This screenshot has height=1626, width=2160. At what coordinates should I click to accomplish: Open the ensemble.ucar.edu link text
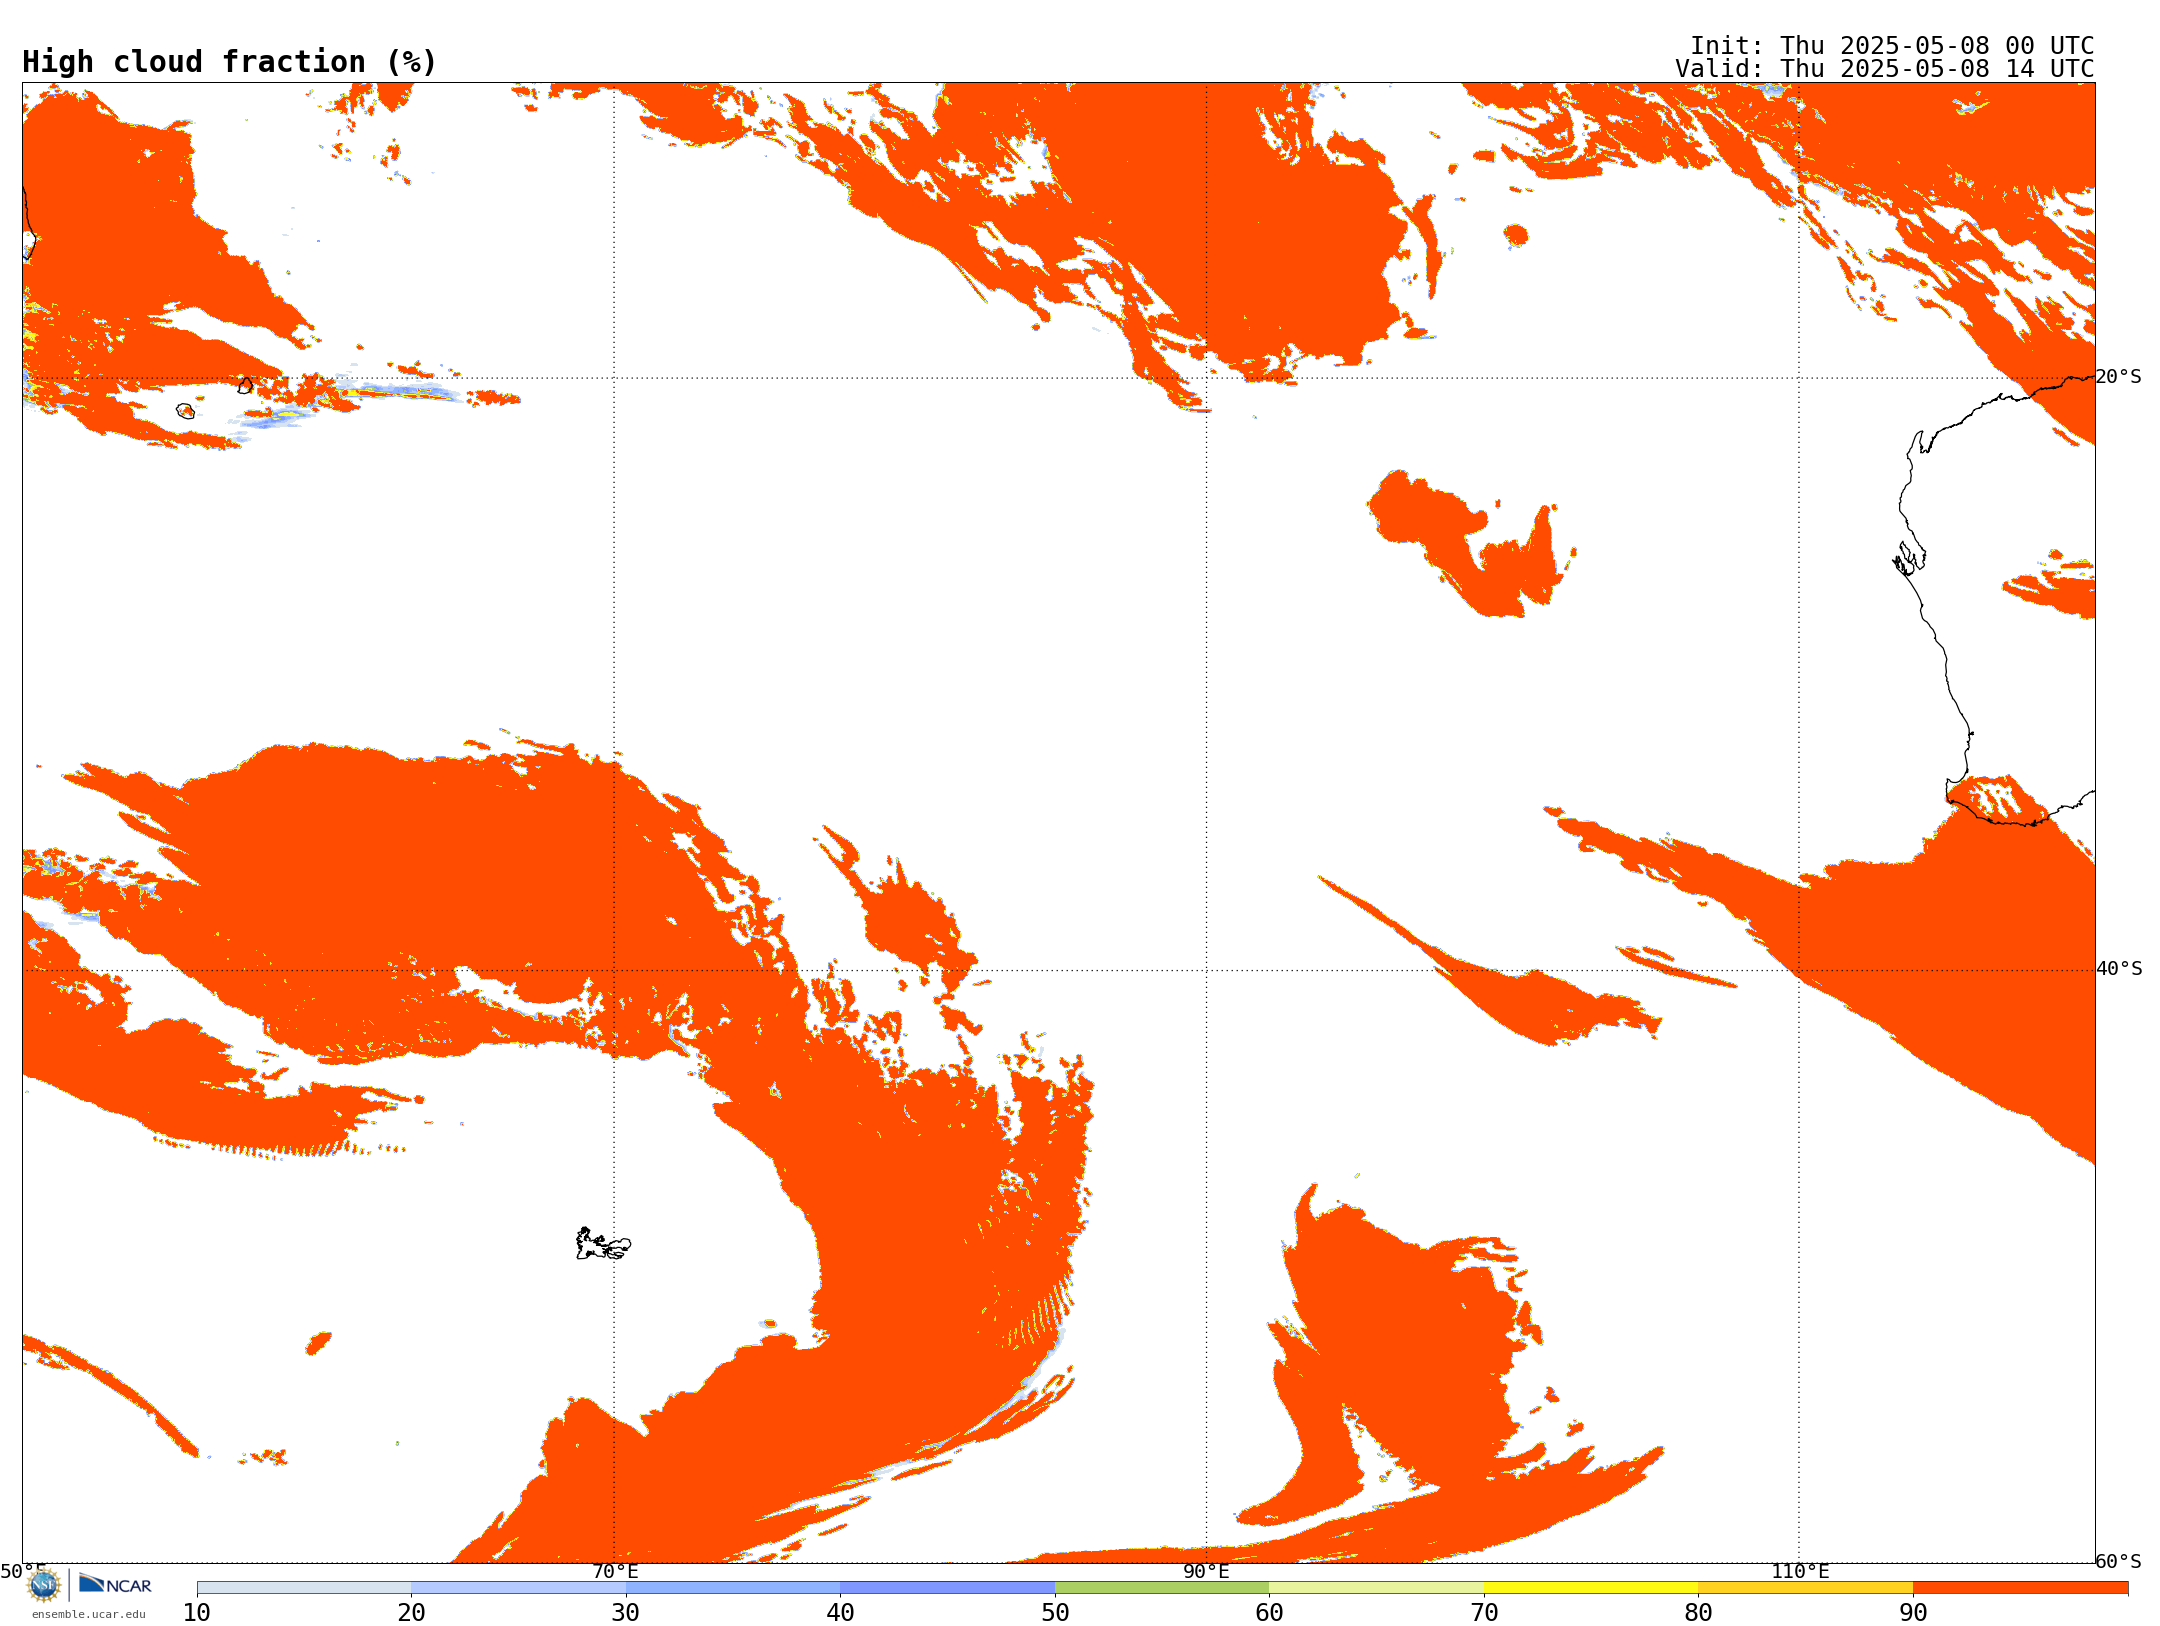(x=88, y=1614)
